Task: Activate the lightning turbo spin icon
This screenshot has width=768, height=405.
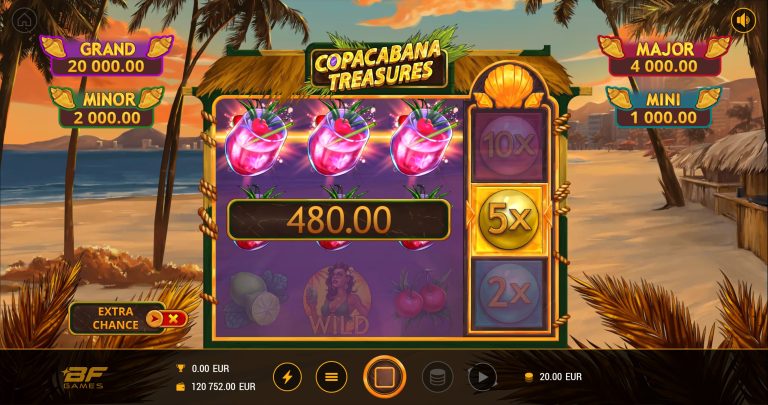Action: tap(288, 377)
